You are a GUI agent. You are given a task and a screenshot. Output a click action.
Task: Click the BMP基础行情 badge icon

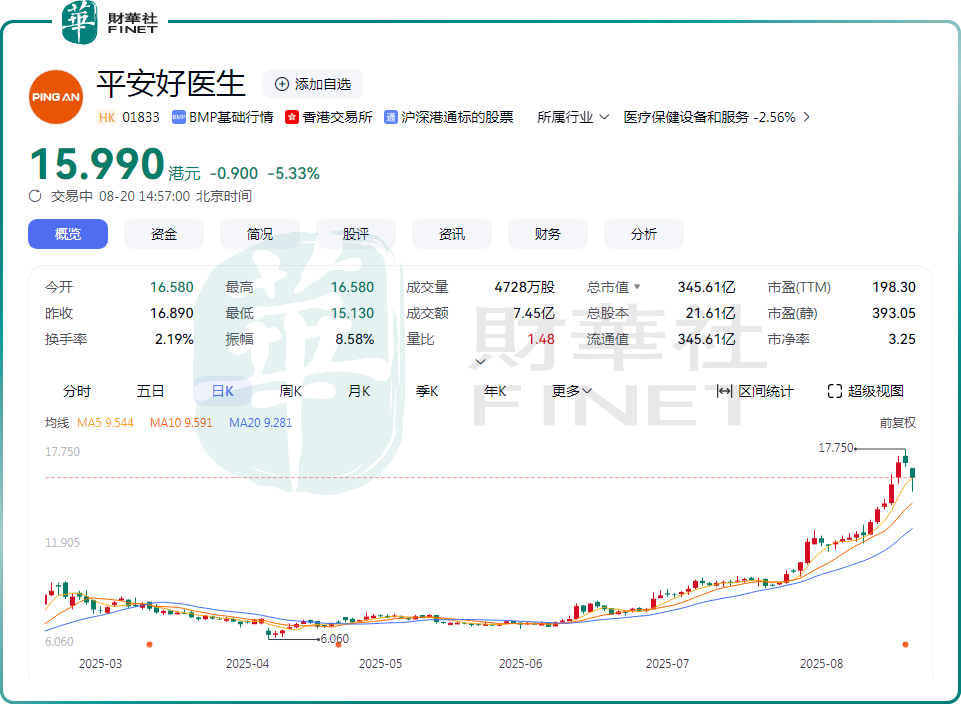tap(178, 117)
